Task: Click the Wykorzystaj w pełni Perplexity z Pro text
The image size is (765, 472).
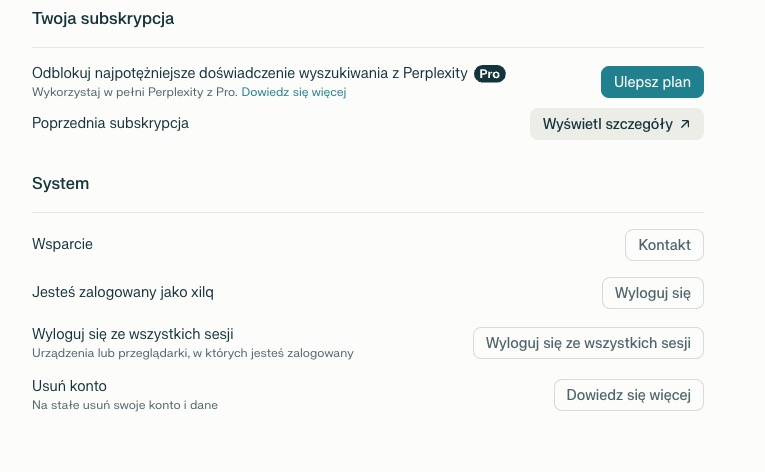Action: click(x=134, y=93)
